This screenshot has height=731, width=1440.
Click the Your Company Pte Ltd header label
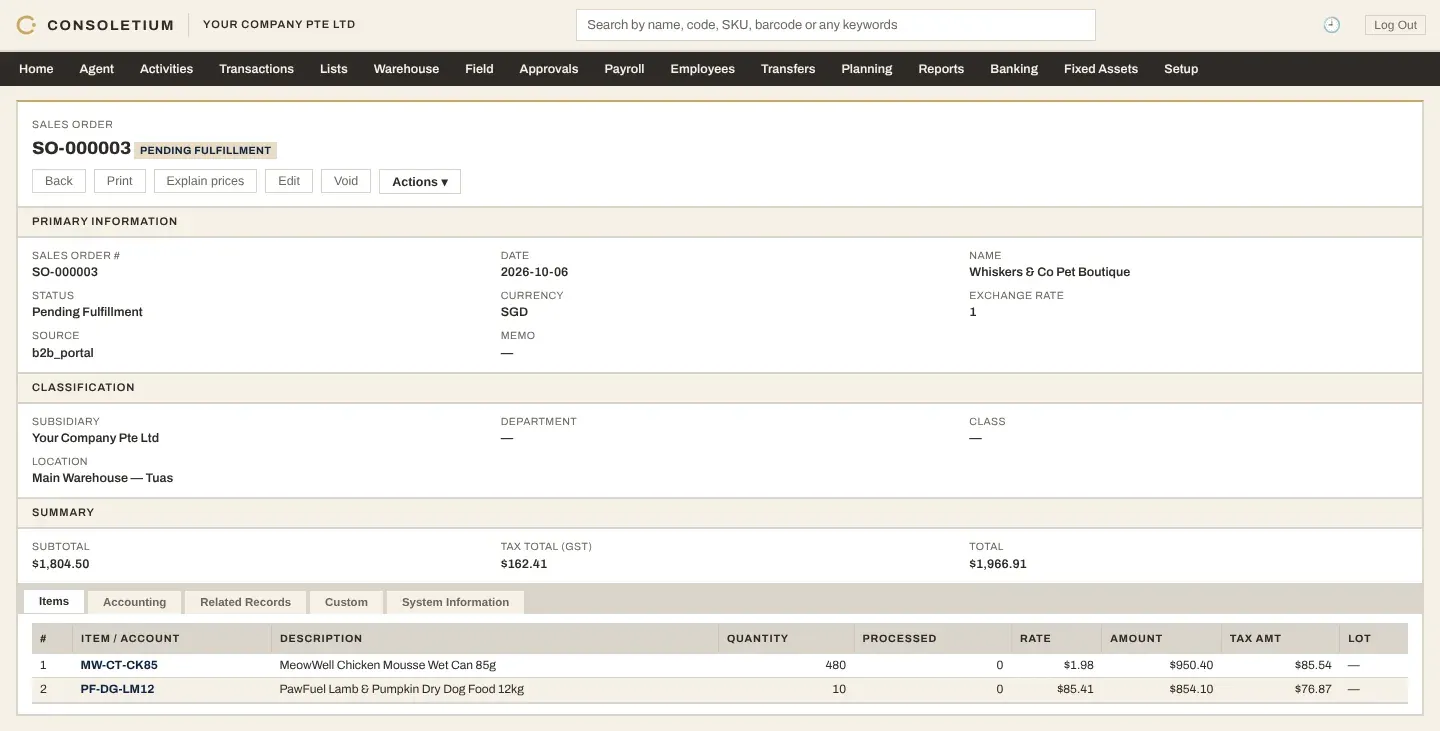pos(279,24)
